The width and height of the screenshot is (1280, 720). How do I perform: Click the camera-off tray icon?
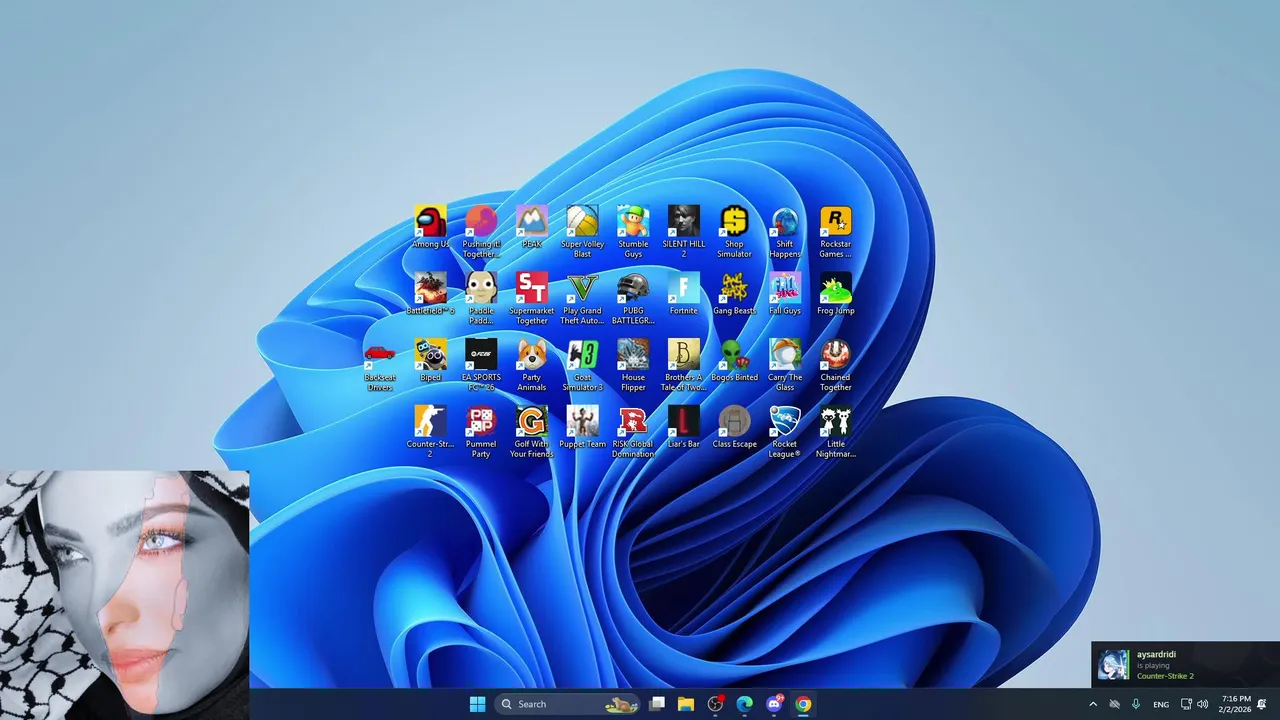1114,704
